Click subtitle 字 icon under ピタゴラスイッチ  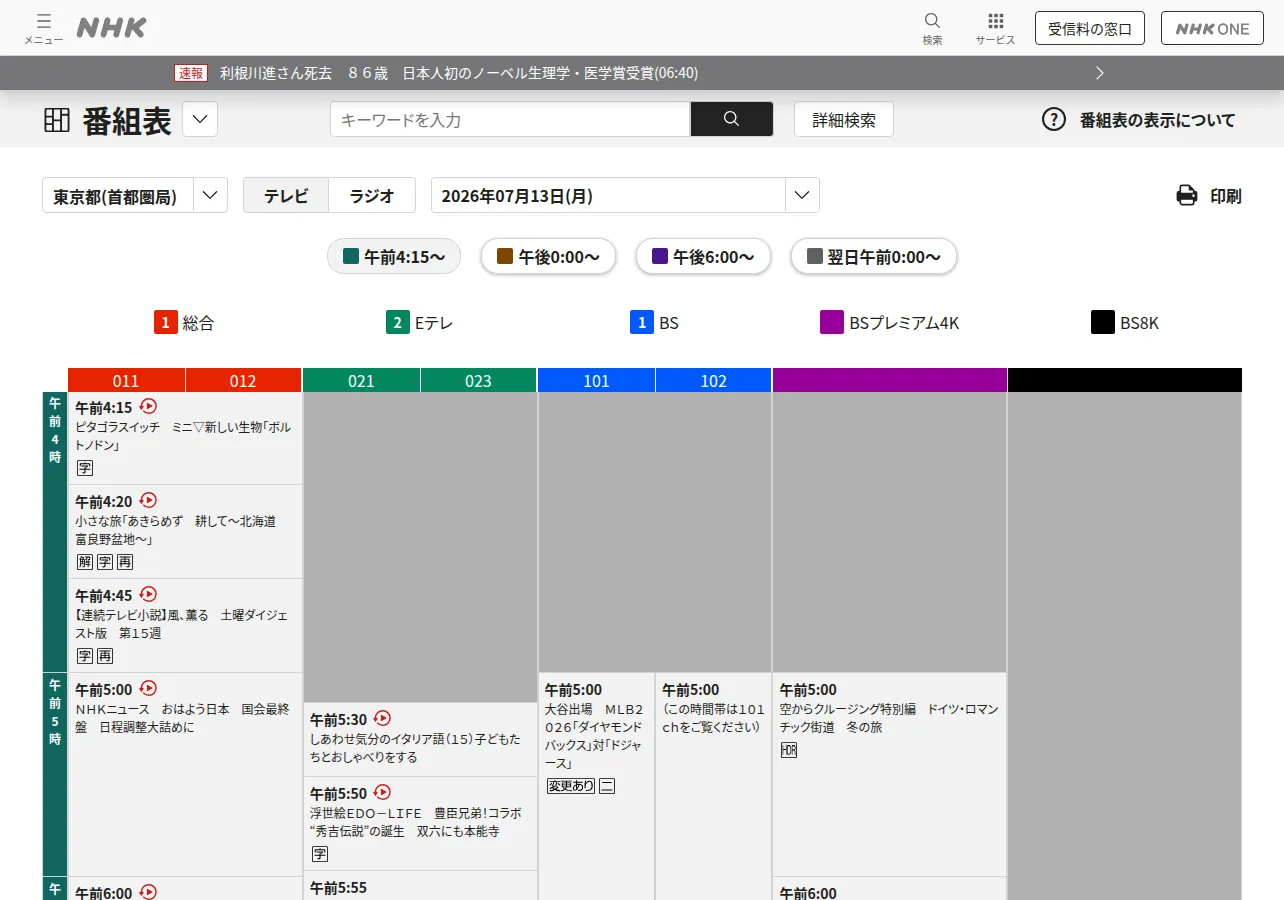85,468
